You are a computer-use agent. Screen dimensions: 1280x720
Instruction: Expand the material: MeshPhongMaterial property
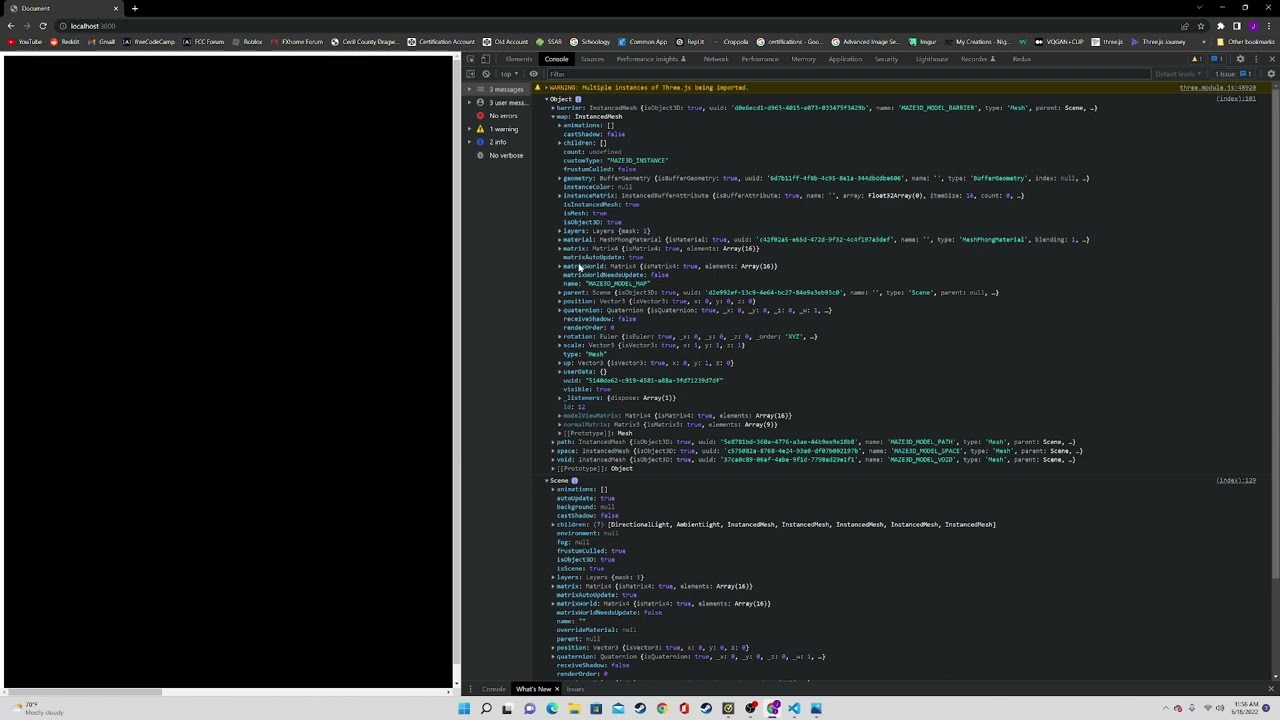click(x=560, y=240)
